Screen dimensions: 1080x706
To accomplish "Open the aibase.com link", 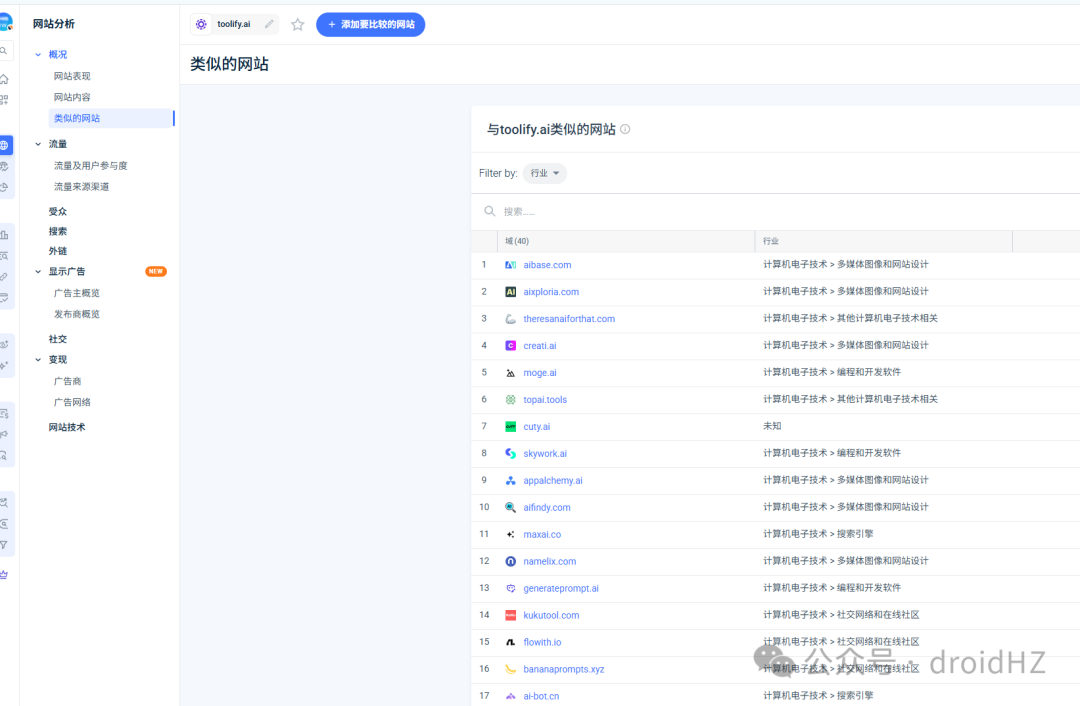I will tap(547, 265).
